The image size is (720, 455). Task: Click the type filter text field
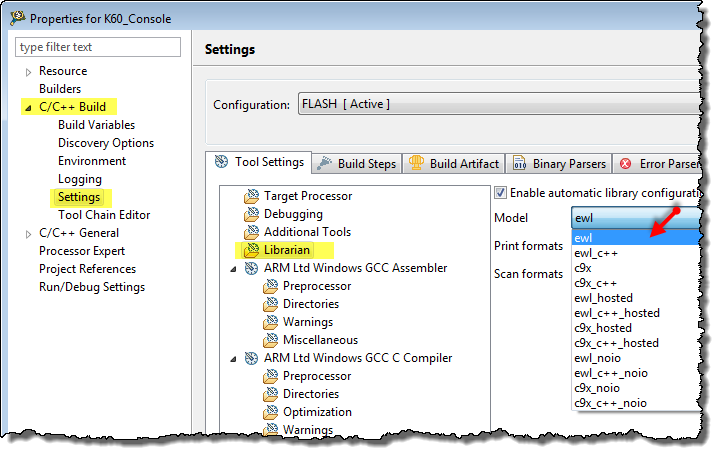pos(98,47)
